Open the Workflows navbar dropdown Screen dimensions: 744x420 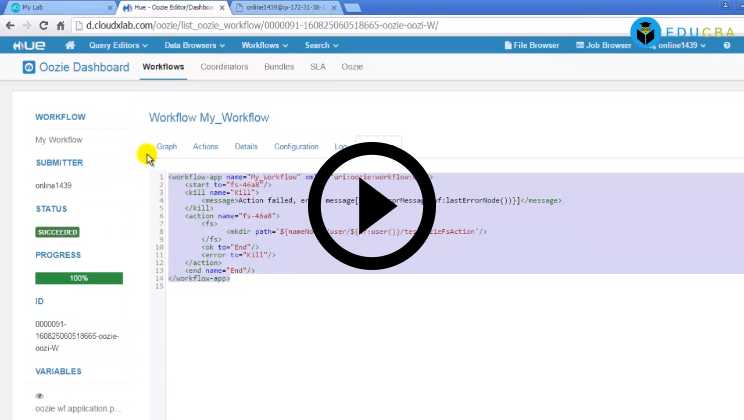coord(265,45)
